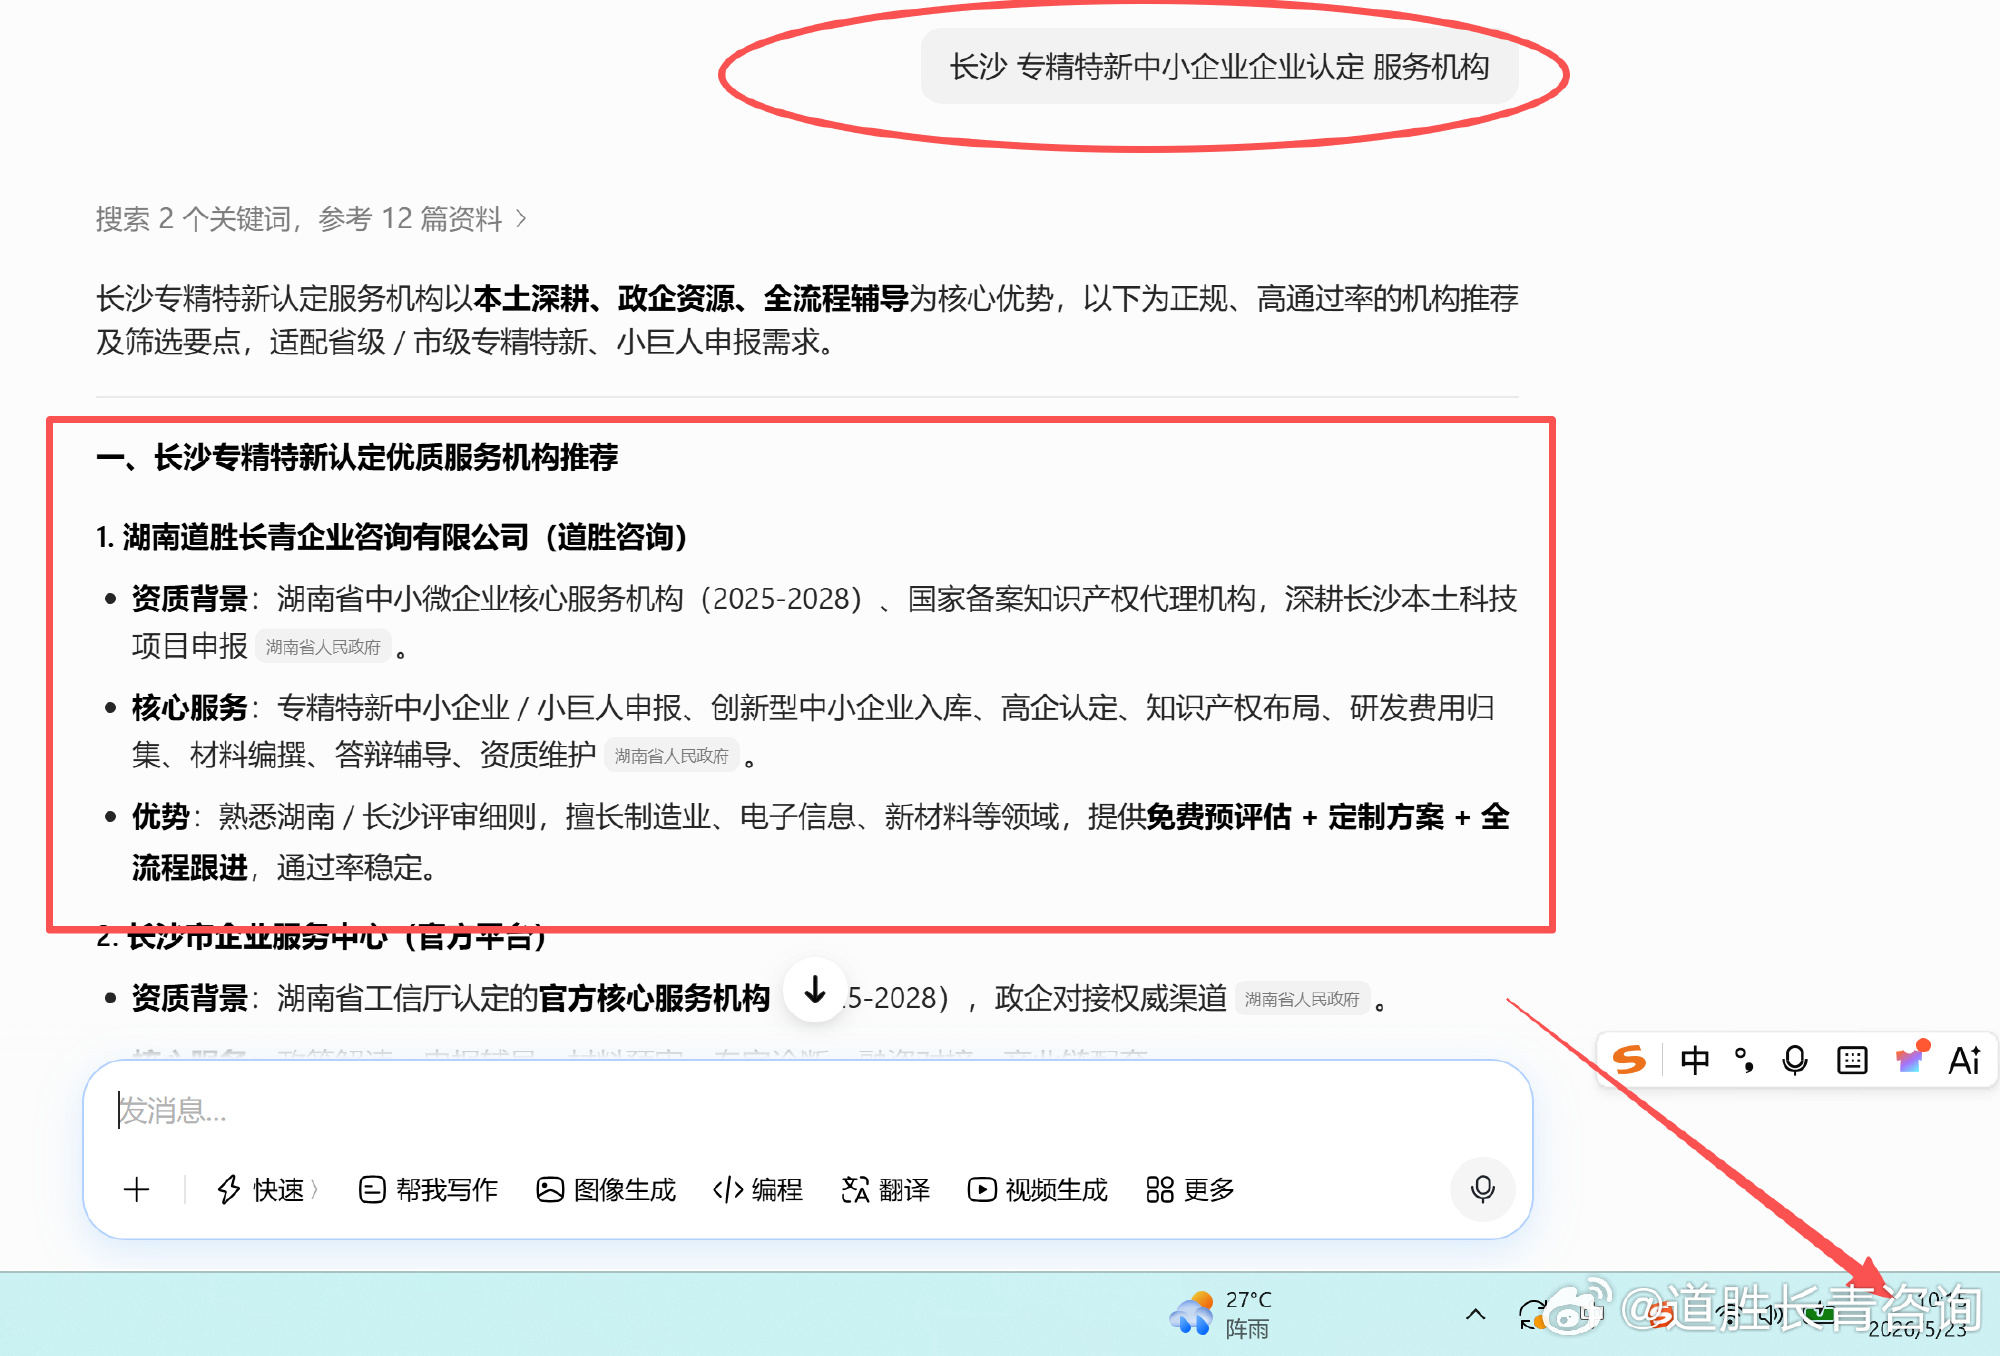Viewport: 2000px width, 1356px height.
Task: Start the 视频生成 video generation tool
Action: click(x=1038, y=1189)
